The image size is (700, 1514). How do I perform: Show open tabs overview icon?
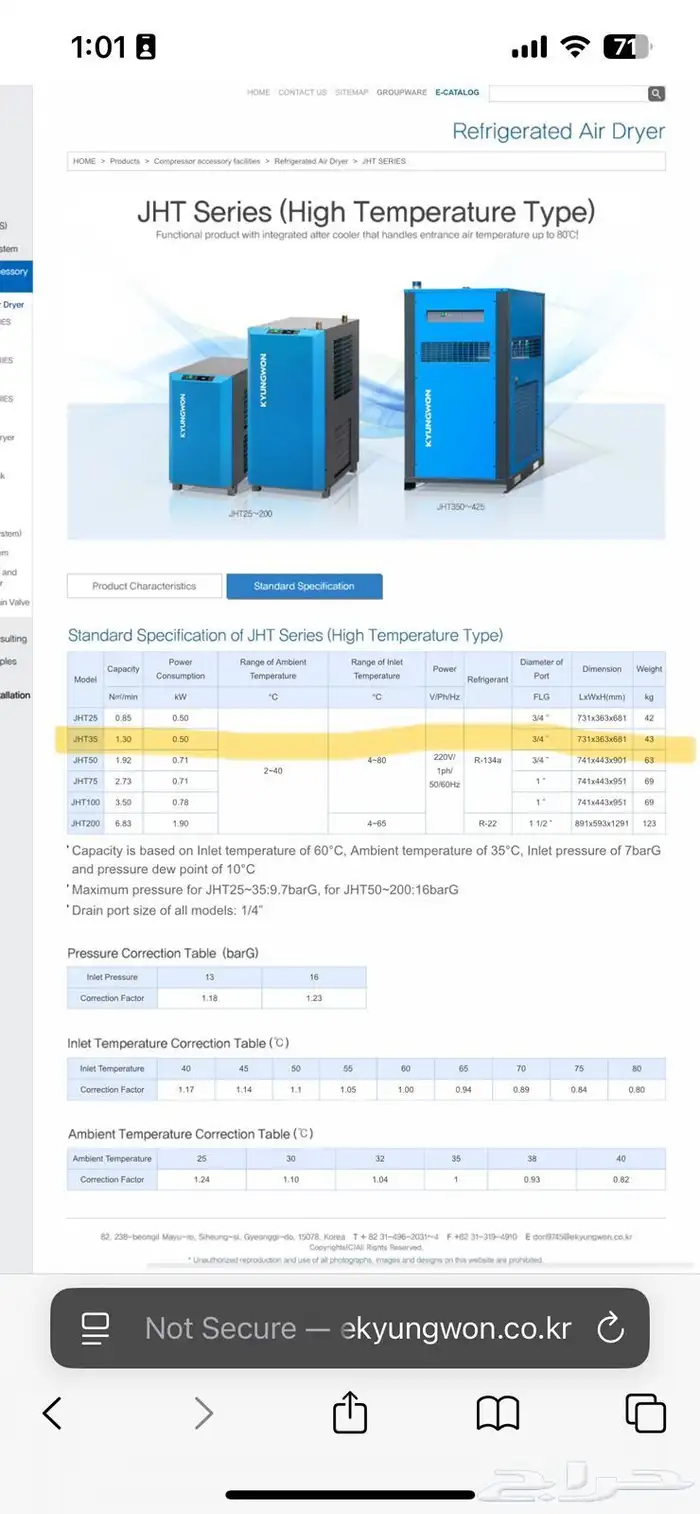click(x=645, y=1412)
